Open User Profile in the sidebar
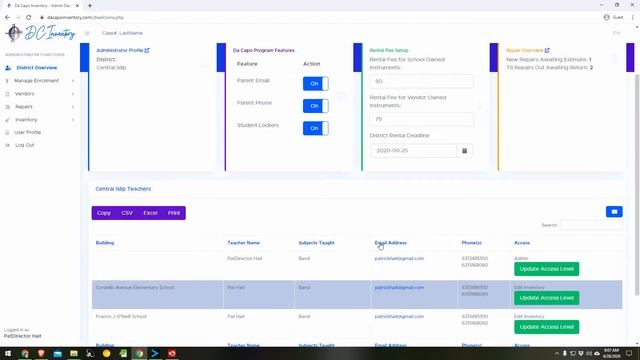 pyautogui.click(x=27, y=133)
